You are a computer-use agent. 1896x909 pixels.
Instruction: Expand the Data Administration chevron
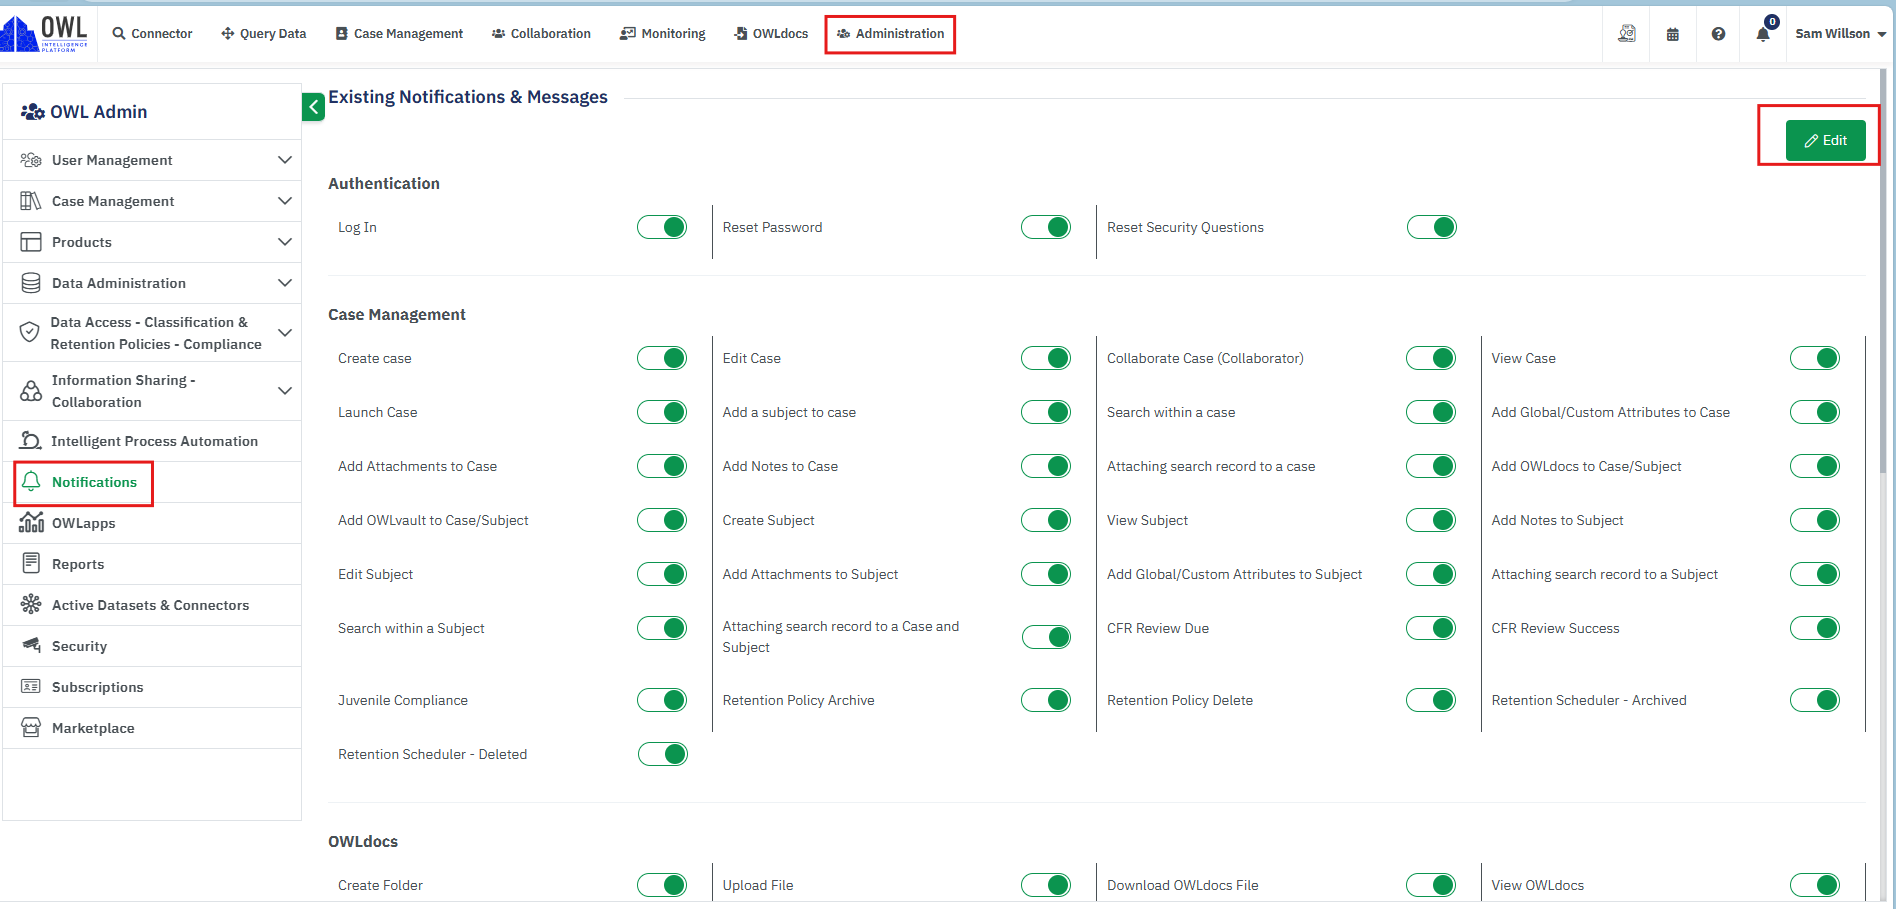pos(285,283)
